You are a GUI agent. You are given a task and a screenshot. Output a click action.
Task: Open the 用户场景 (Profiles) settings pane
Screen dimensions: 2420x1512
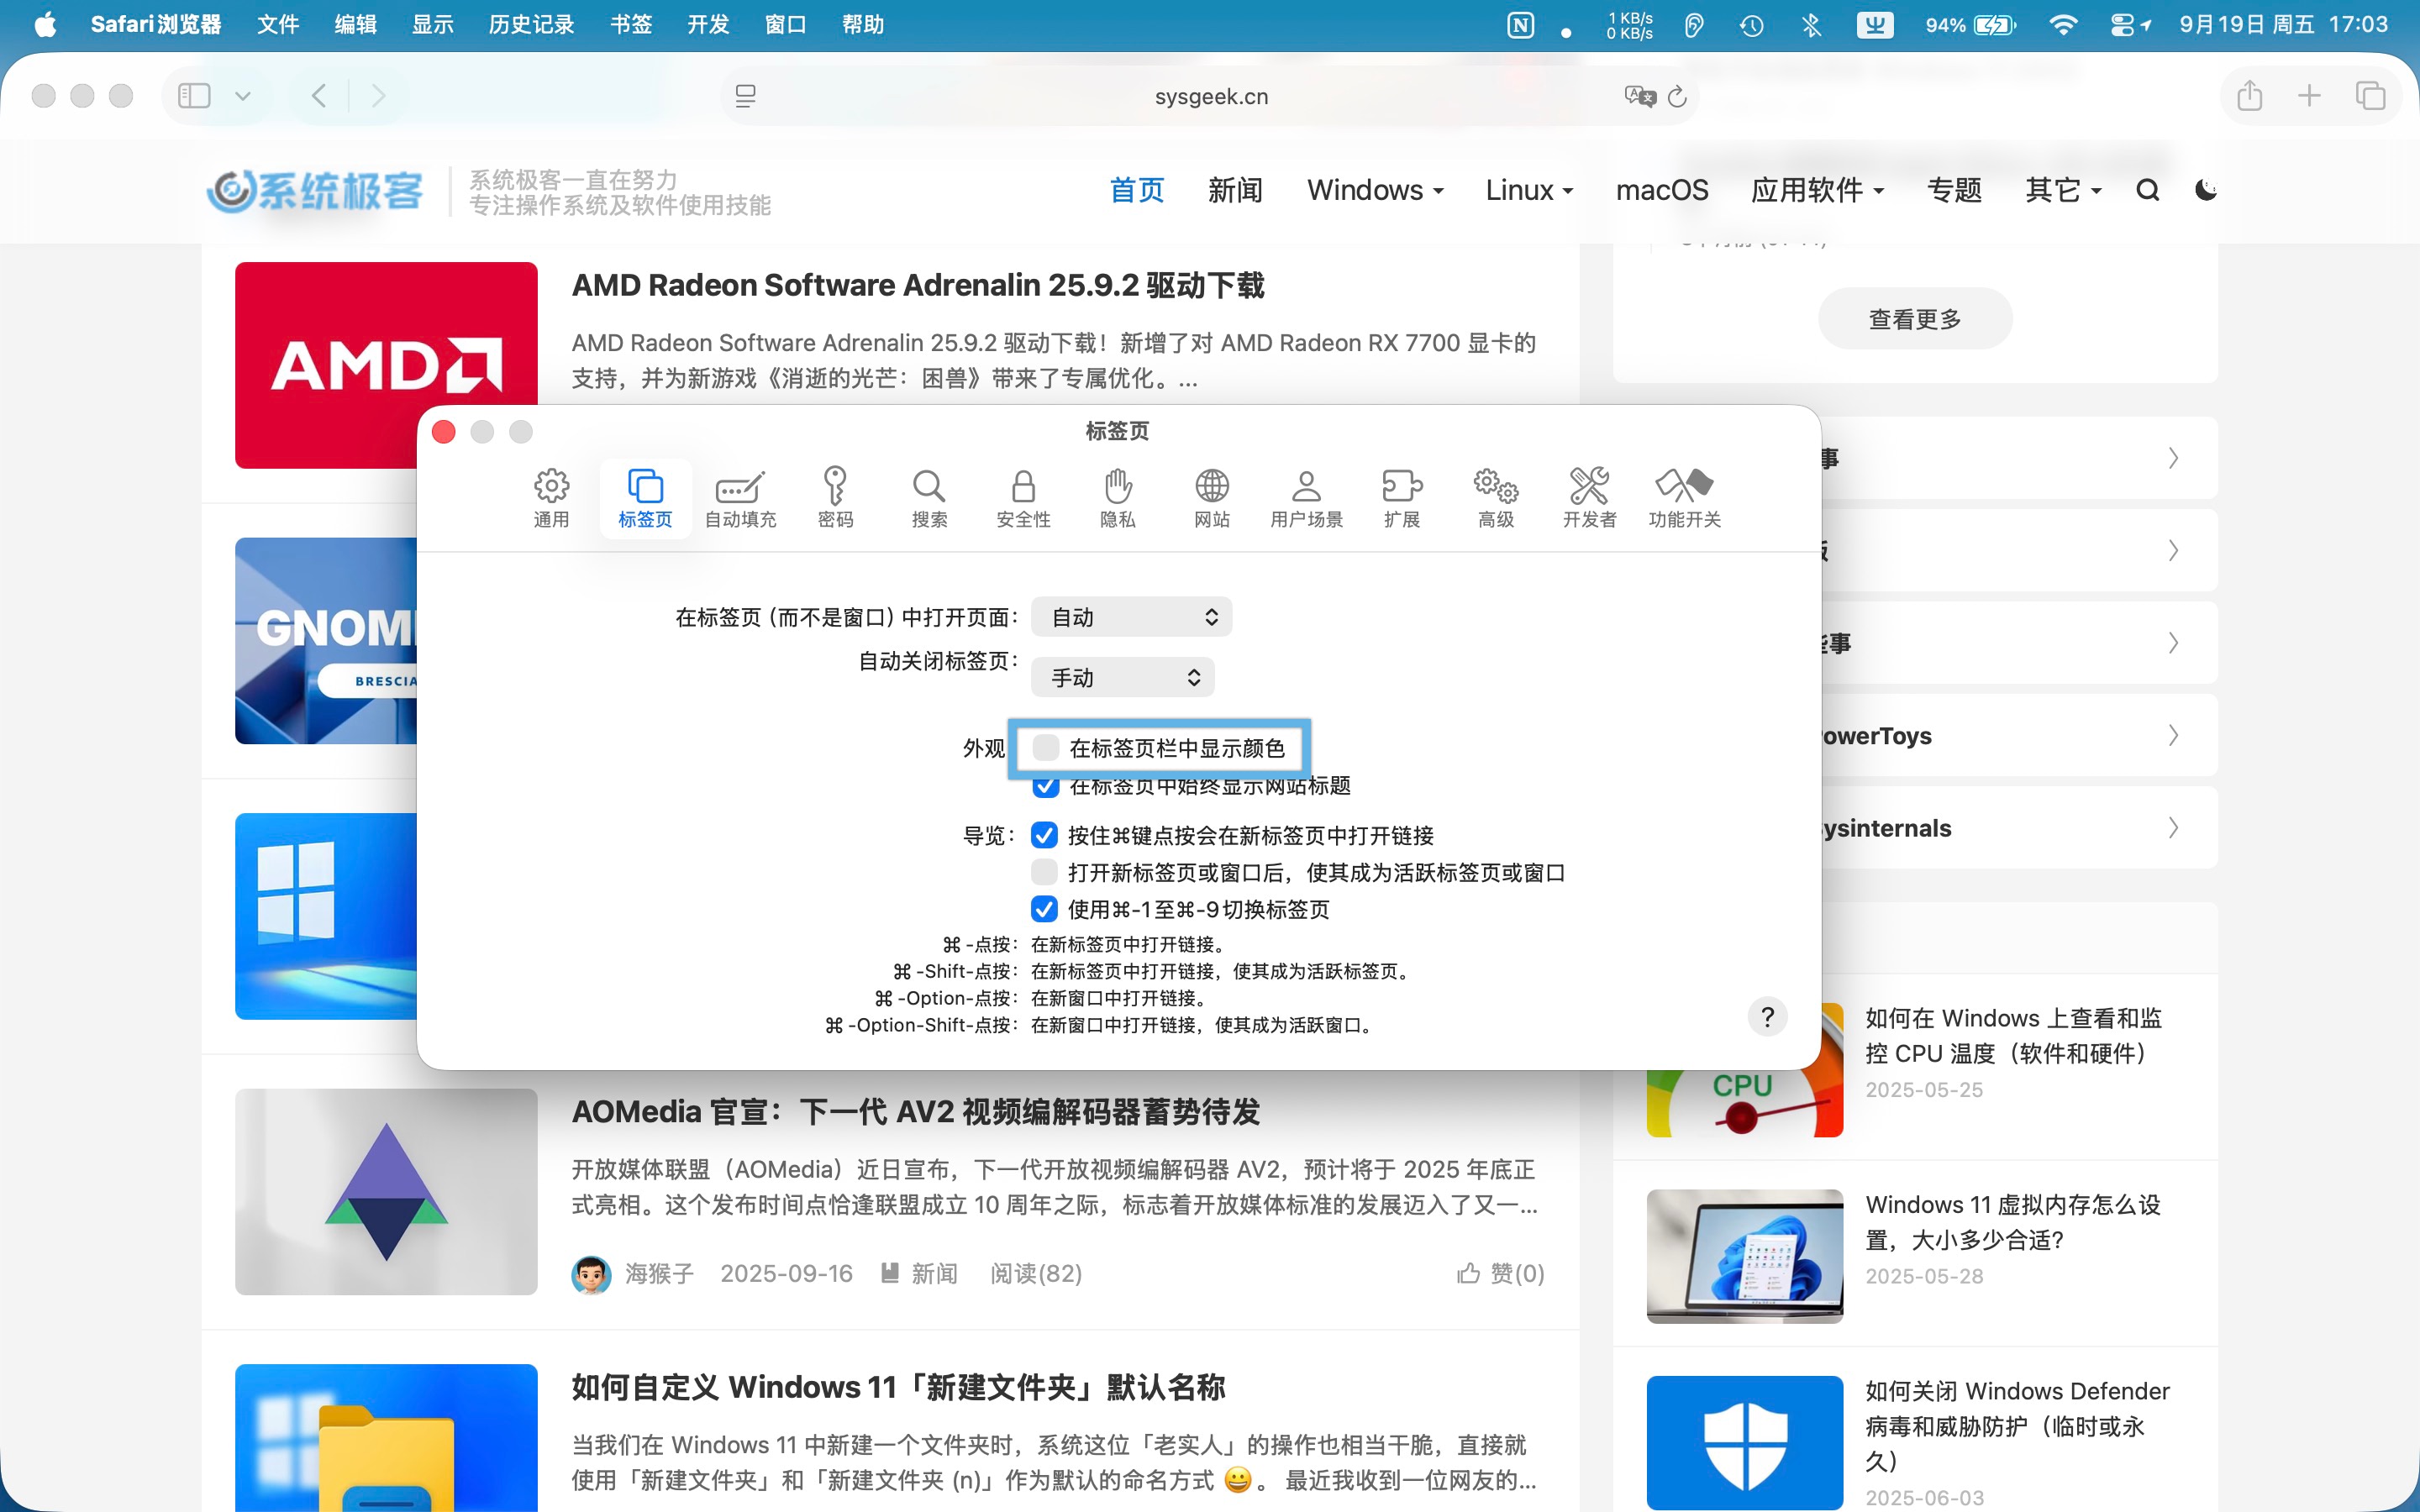pos(1306,498)
